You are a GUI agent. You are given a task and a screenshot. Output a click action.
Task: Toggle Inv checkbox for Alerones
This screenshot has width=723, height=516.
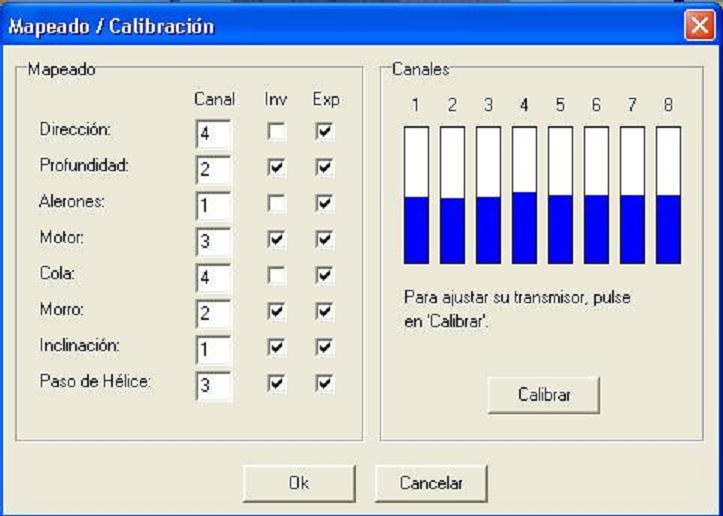[276, 203]
